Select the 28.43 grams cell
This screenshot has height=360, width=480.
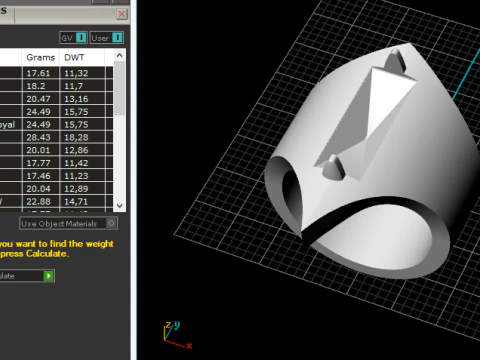[41, 137]
